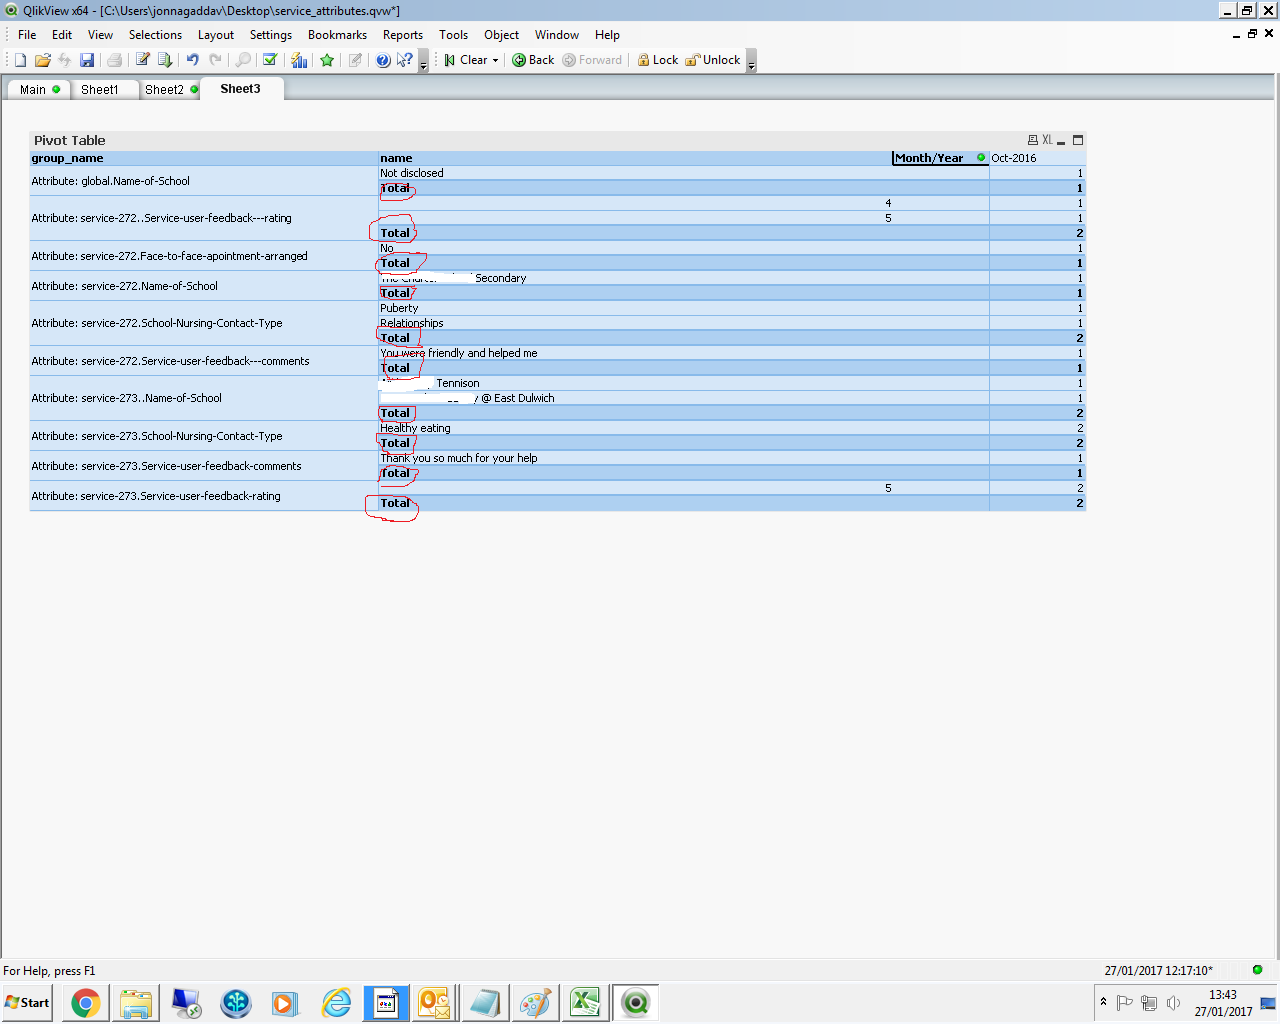This screenshot has height=1024, width=1280.
Task: Send pivot table to Excel via XL icon
Action: click(1047, 140)
